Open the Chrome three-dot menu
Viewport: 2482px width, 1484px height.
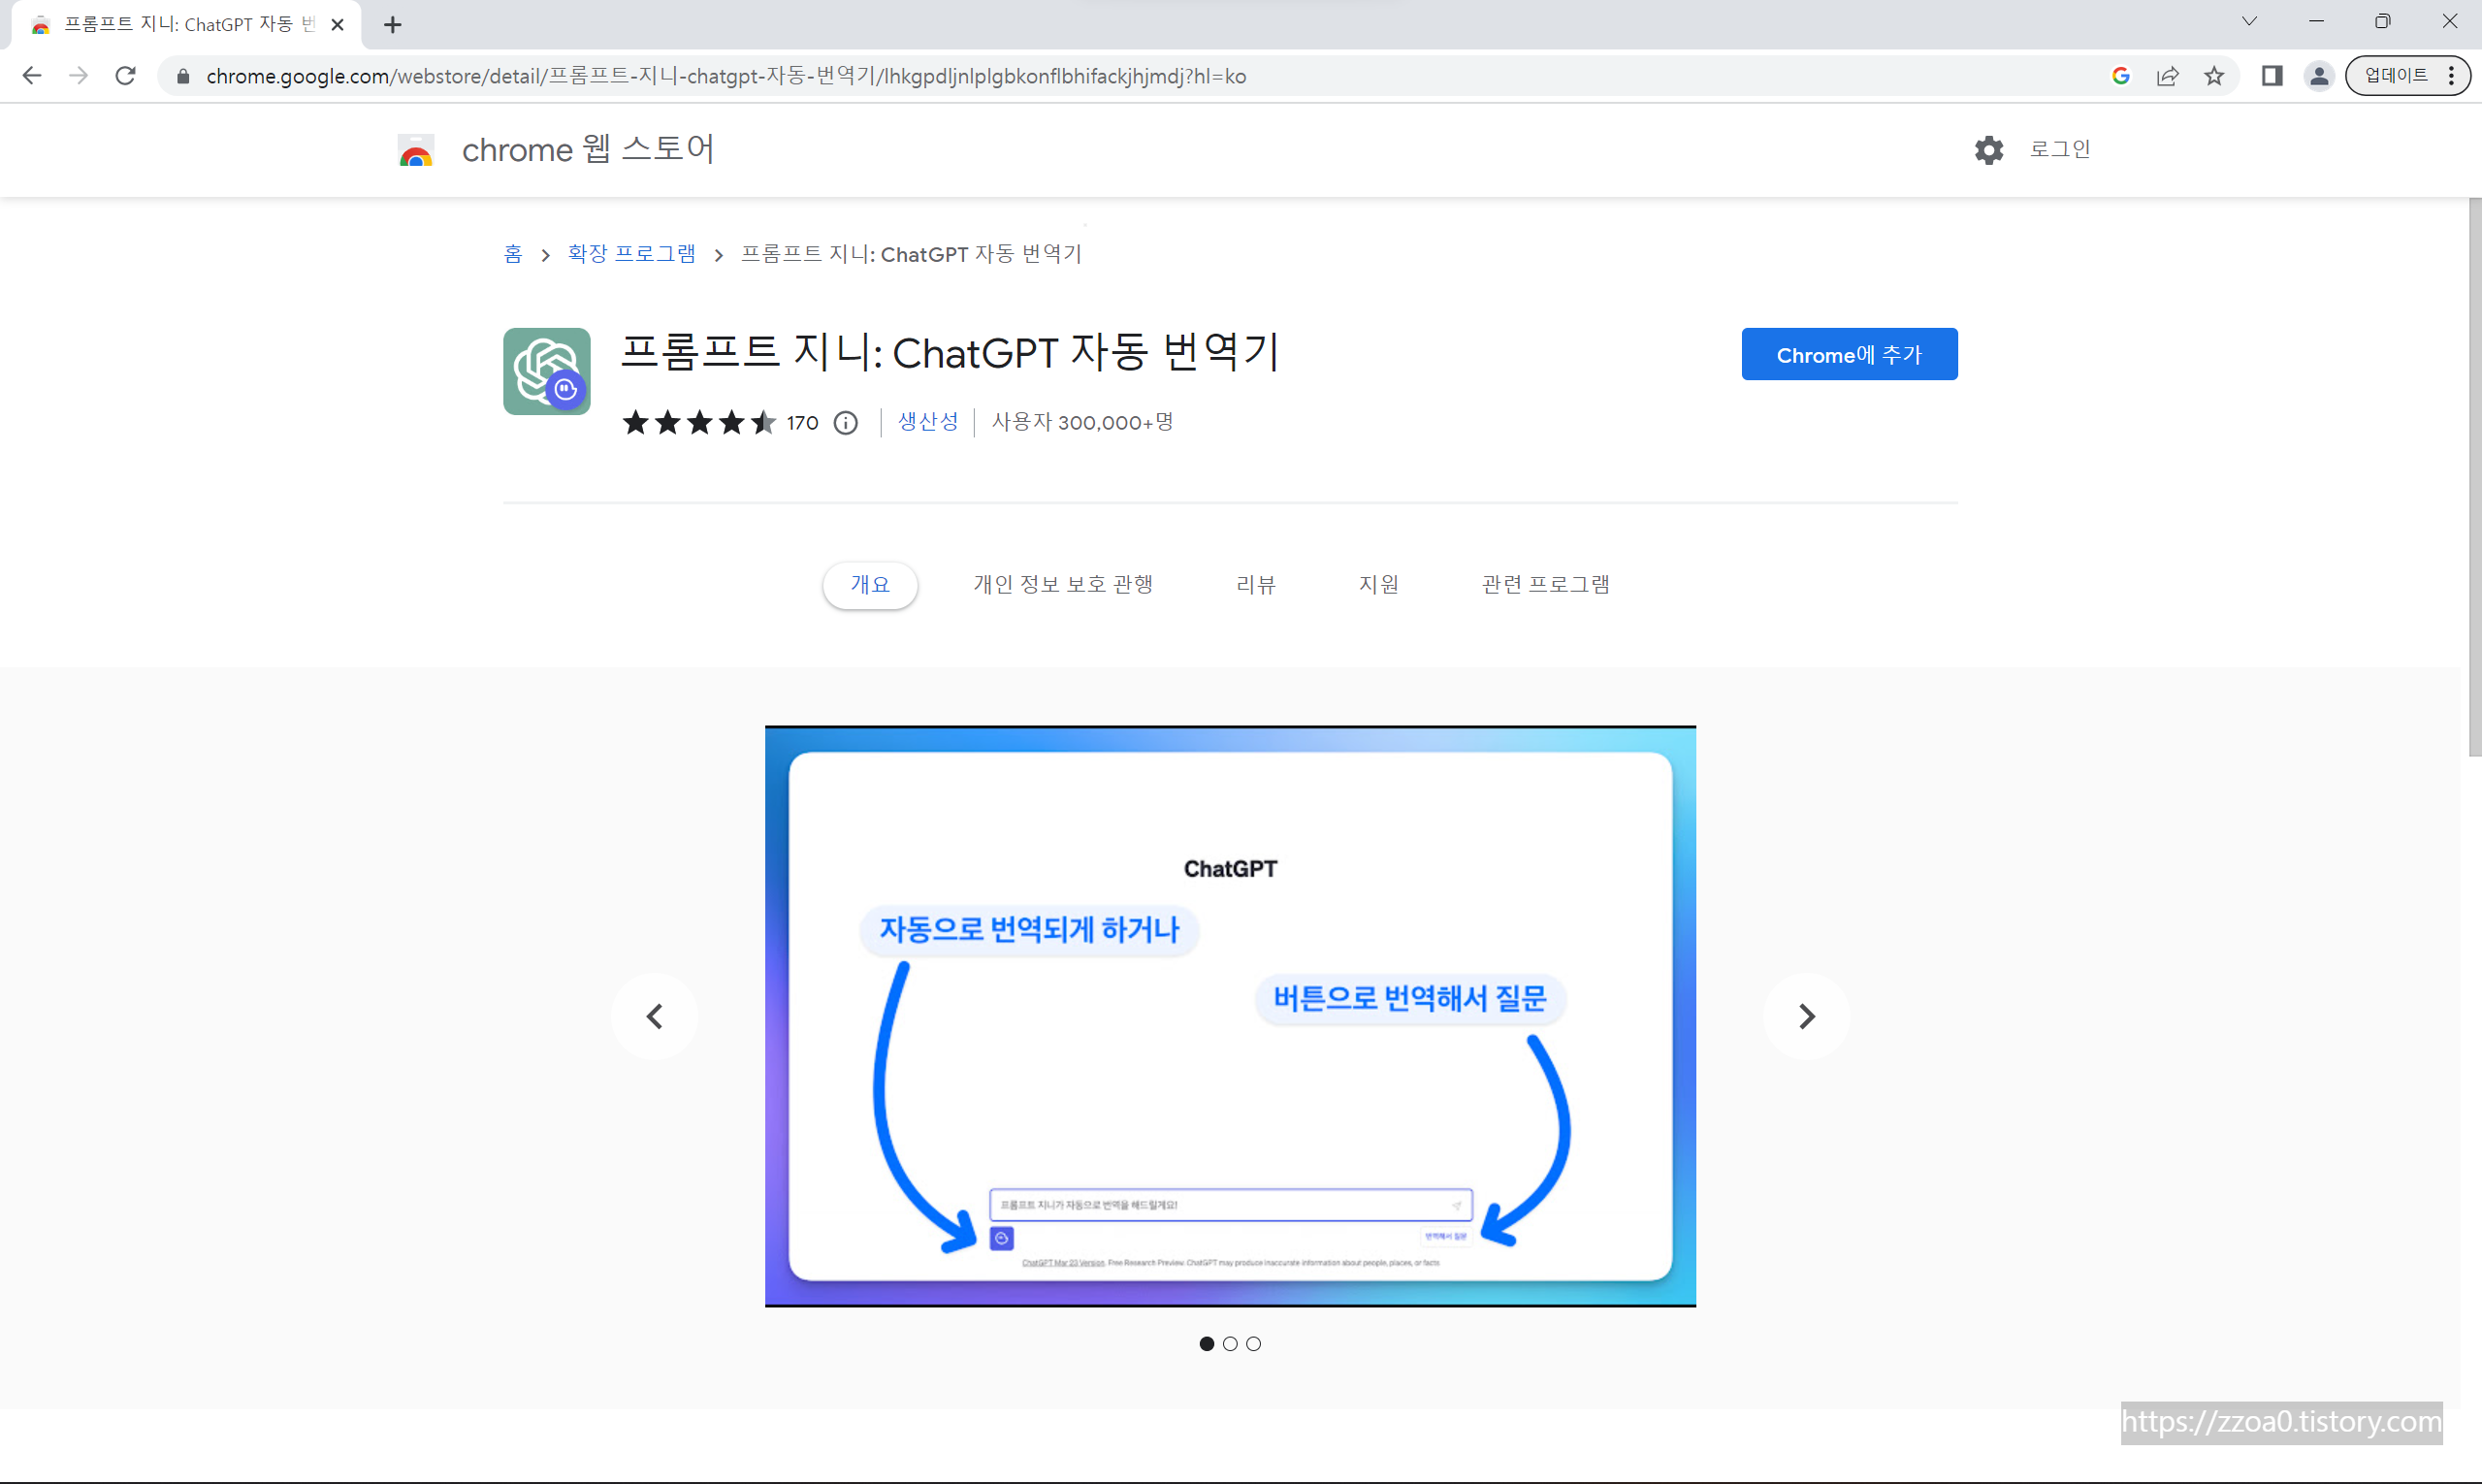2451,76
